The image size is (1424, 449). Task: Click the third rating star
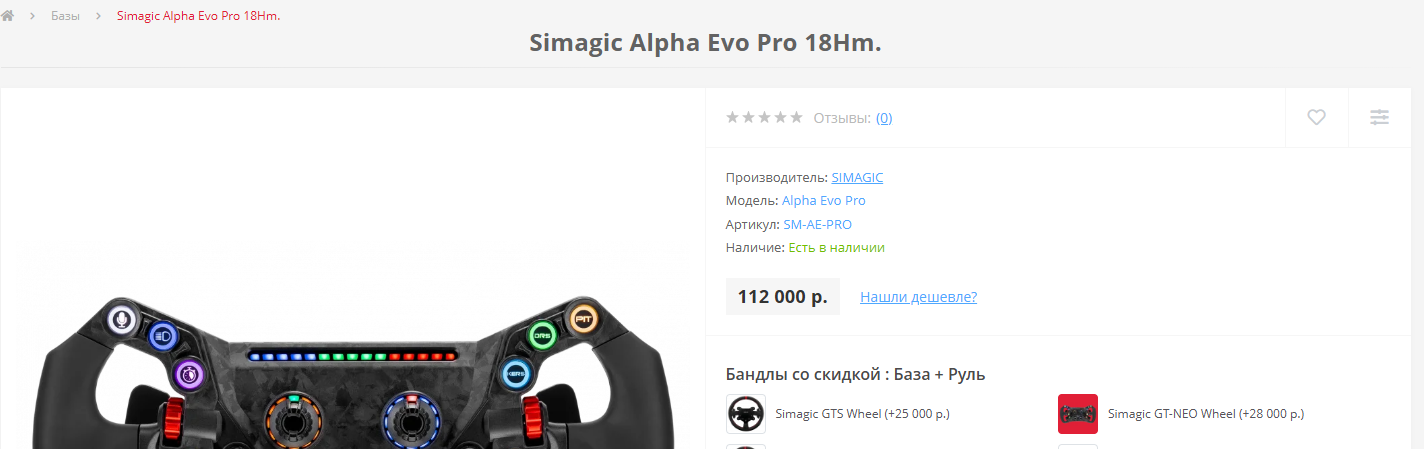point(764,117)
